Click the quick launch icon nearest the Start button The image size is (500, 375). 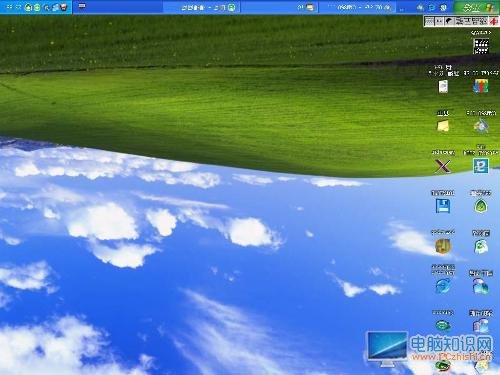click(x=443, y=7)
